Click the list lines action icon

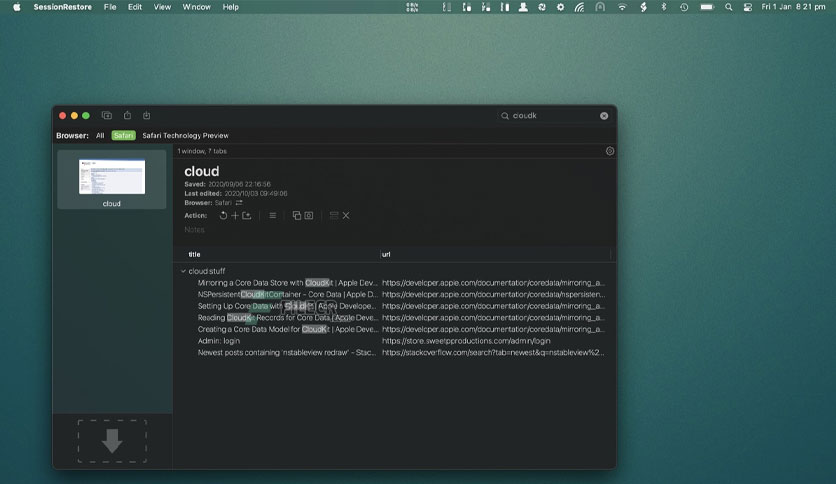pyautogui.click(x=272, y=215)
